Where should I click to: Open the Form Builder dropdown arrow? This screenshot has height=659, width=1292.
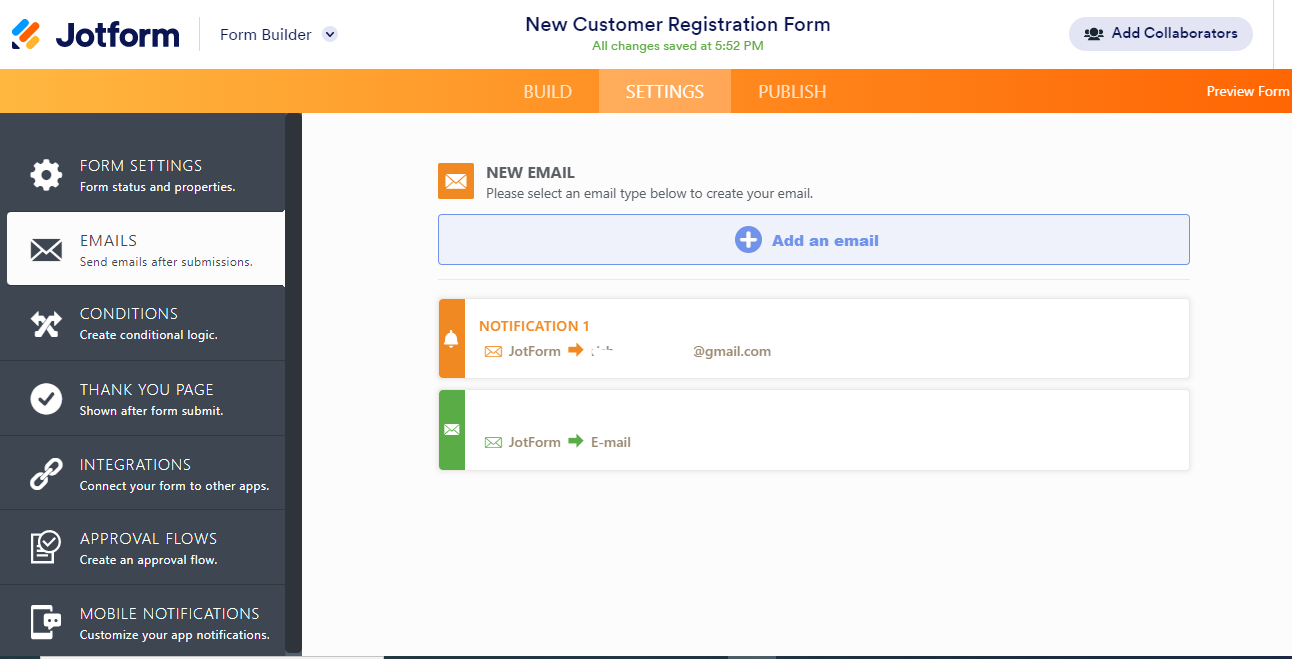330,34
